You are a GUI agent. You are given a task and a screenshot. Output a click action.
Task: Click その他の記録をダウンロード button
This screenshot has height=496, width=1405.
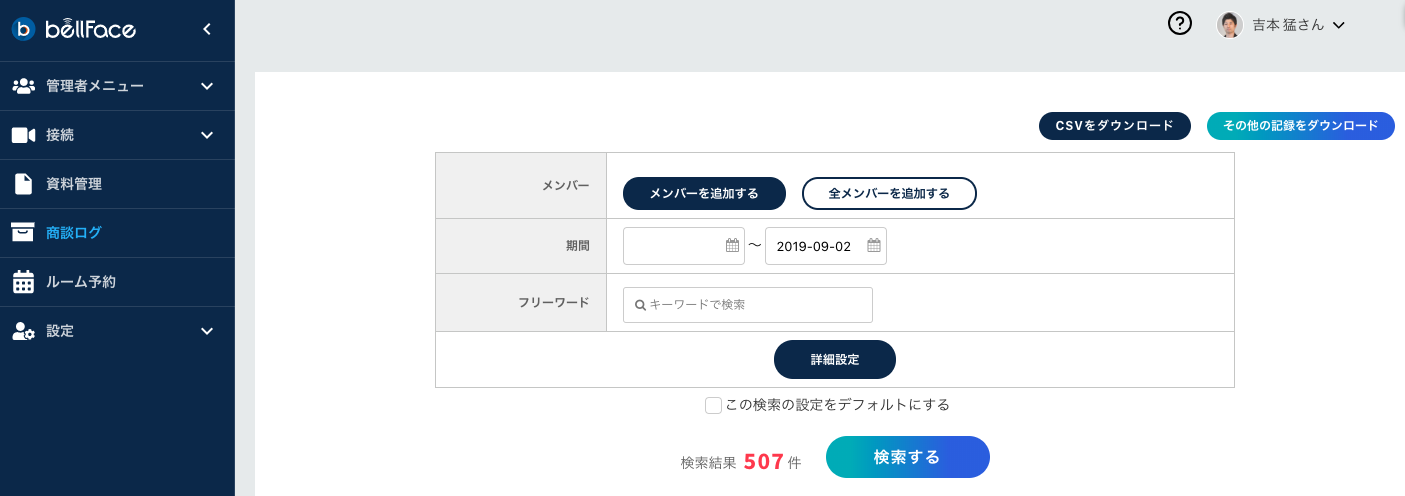(x=1300, y=126)
